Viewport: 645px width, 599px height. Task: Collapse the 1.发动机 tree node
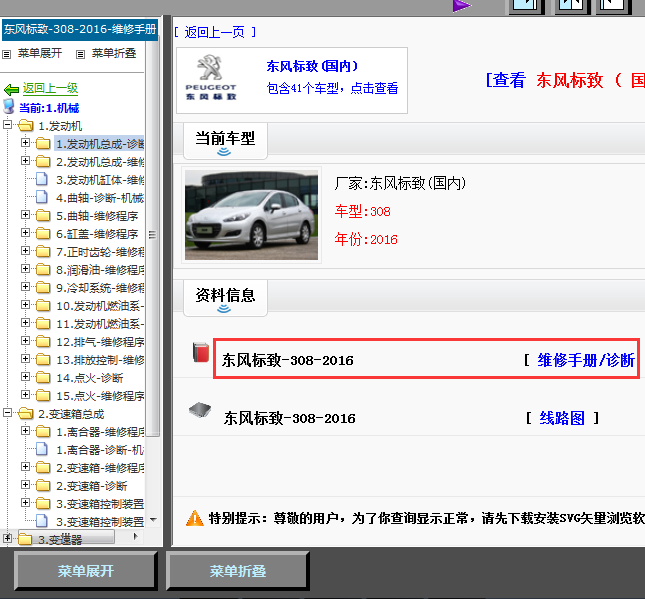[x=7, y=124]
